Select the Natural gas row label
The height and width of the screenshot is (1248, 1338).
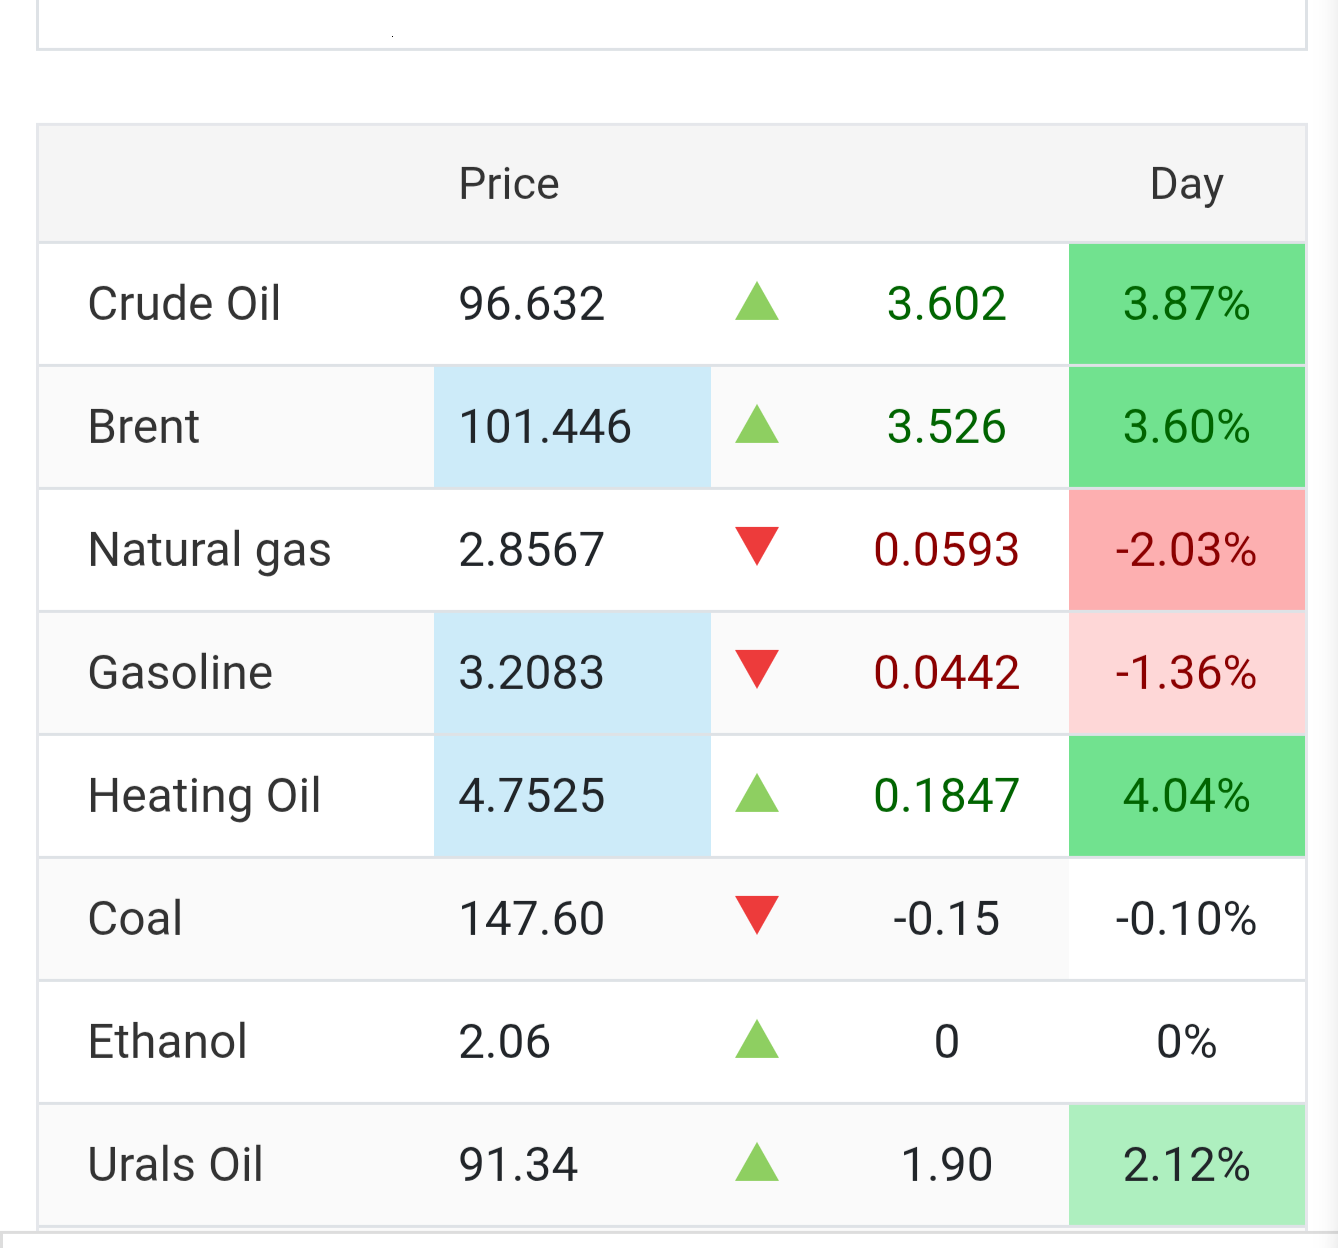[x=210, y=550]
